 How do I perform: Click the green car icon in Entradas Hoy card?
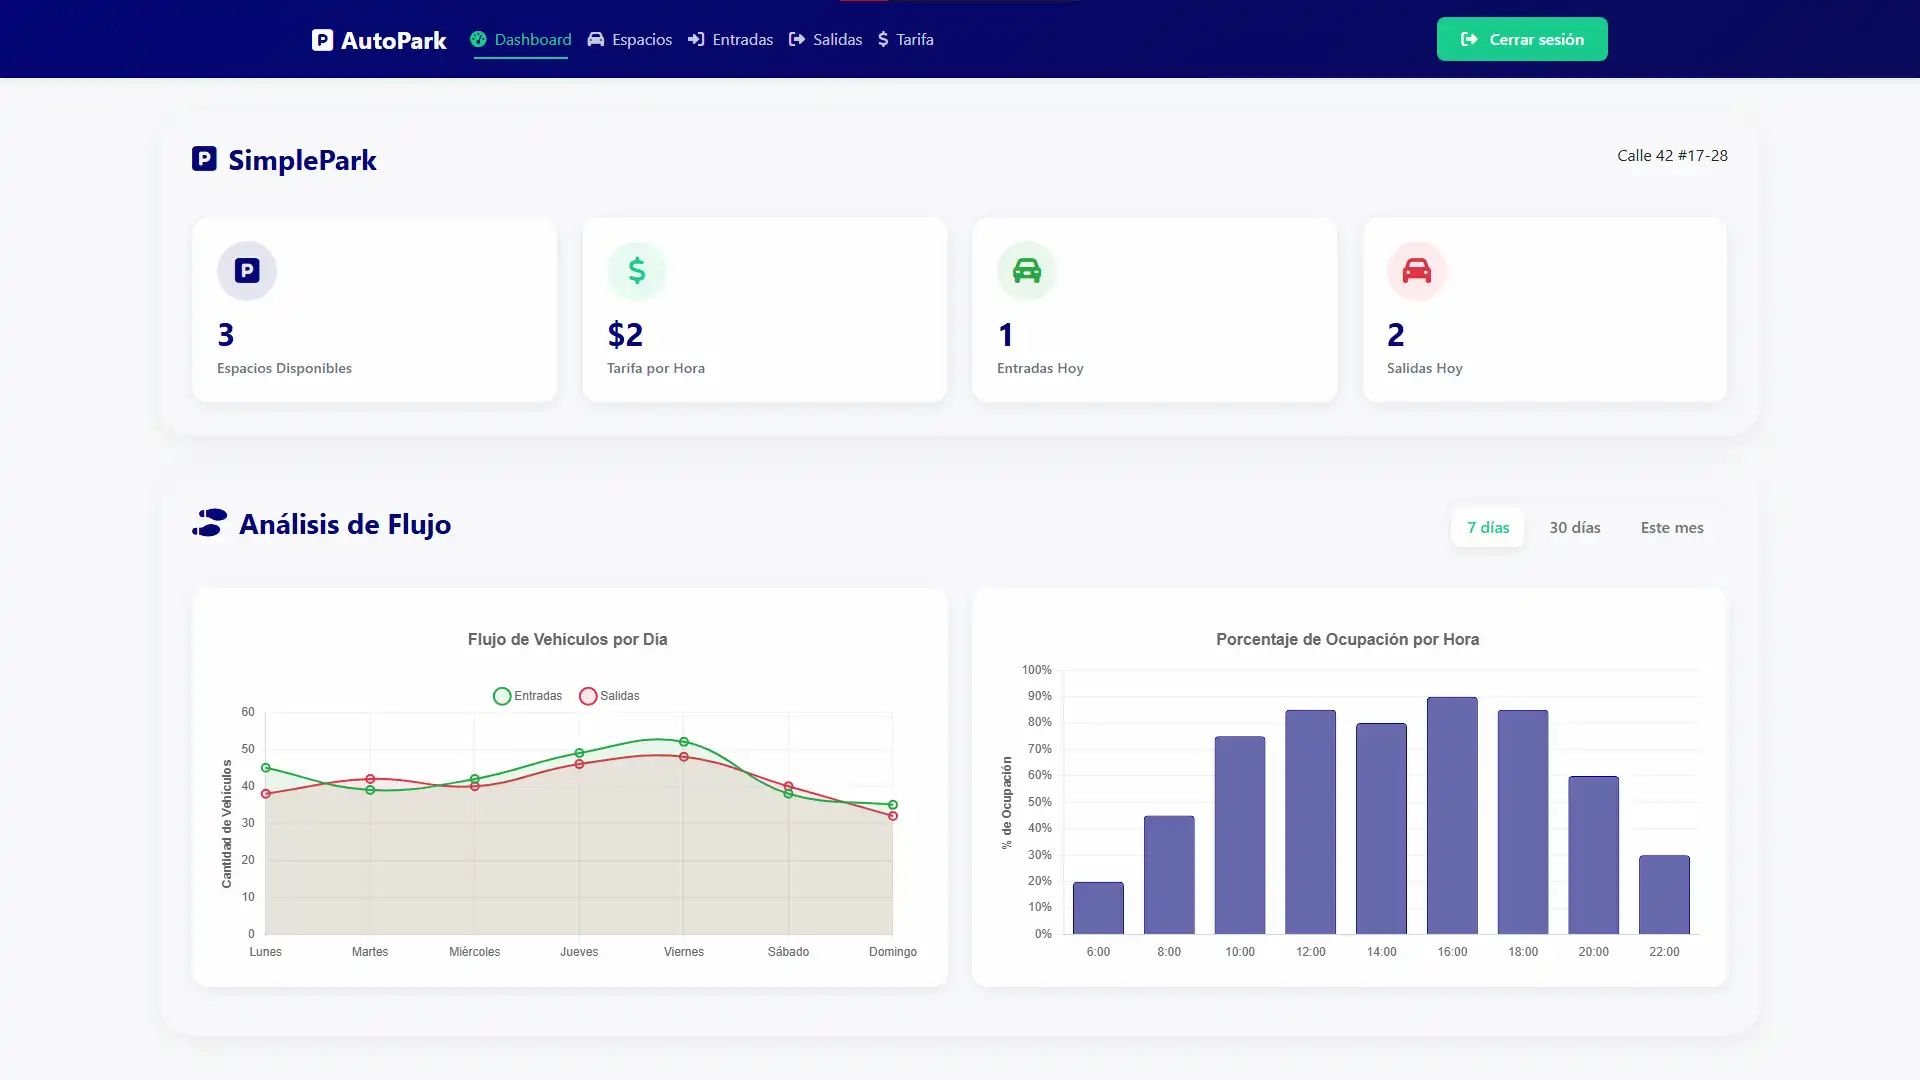pos(1027,271)
